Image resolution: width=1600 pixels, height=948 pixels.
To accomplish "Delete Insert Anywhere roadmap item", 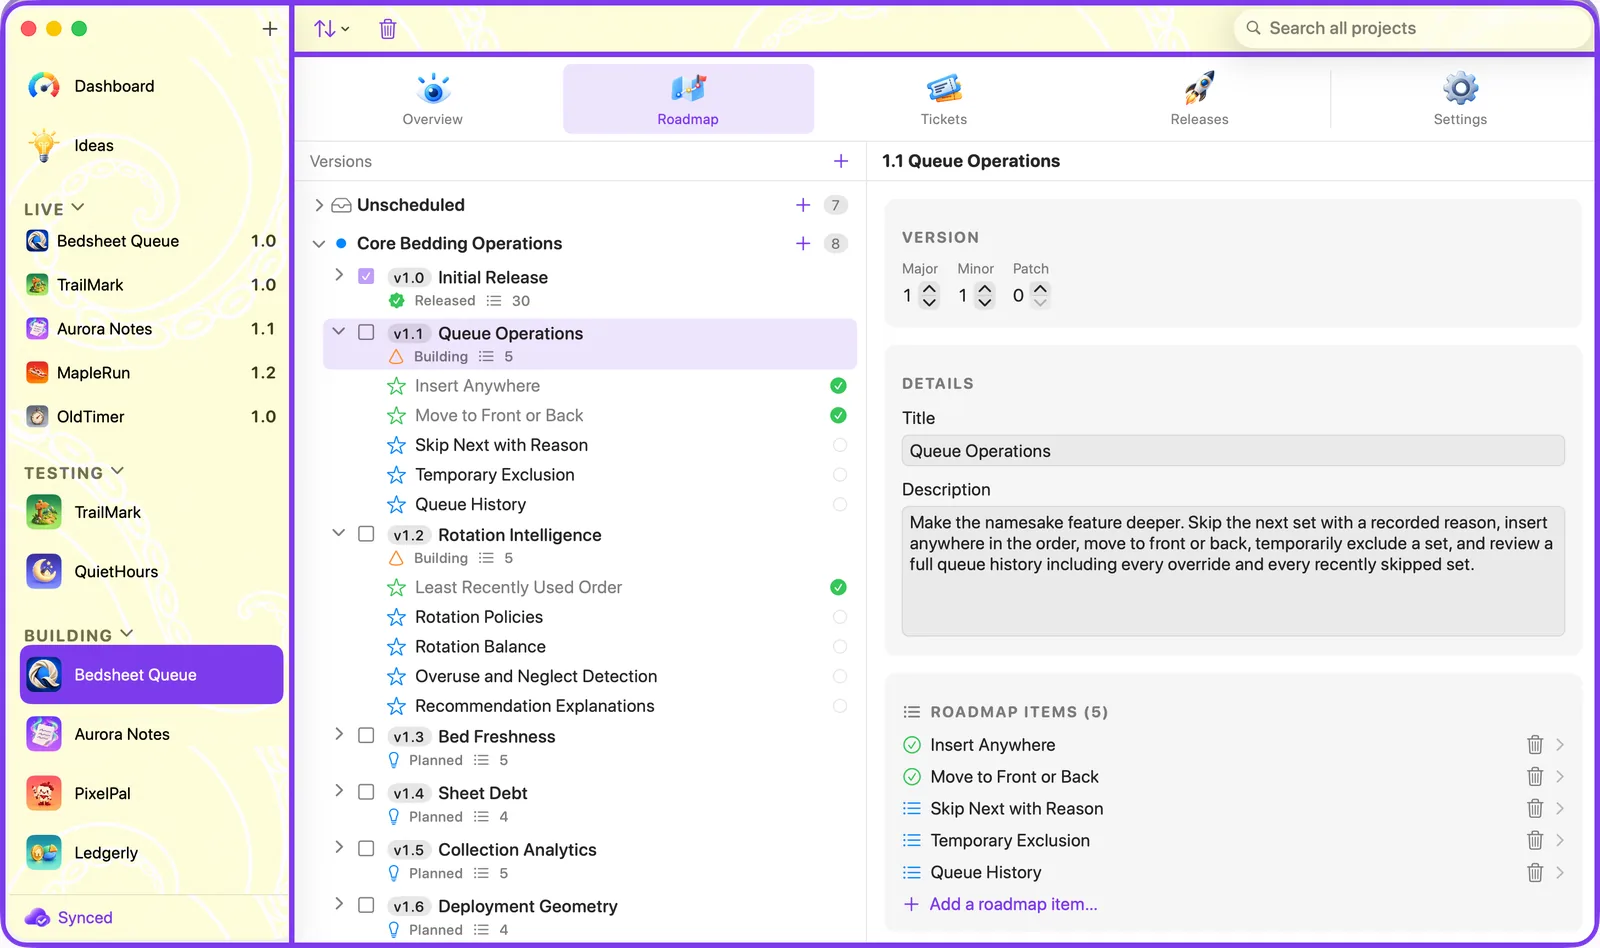I will point(1535,745).
